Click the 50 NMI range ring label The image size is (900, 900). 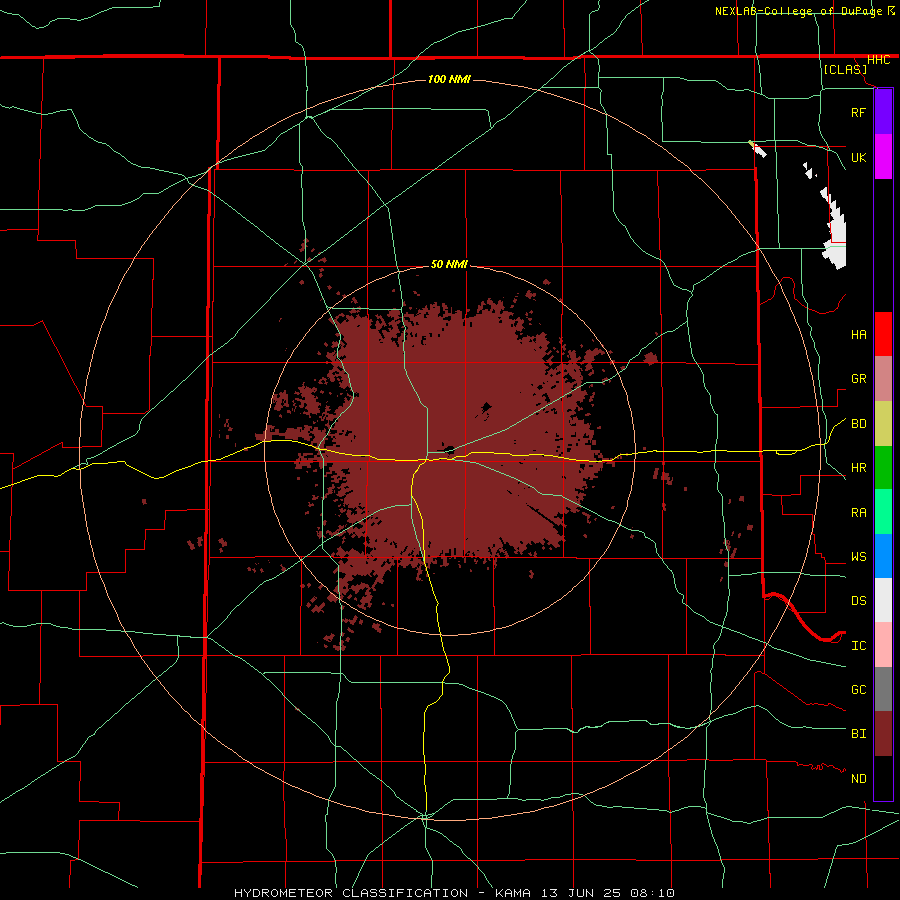pos(449,264)
